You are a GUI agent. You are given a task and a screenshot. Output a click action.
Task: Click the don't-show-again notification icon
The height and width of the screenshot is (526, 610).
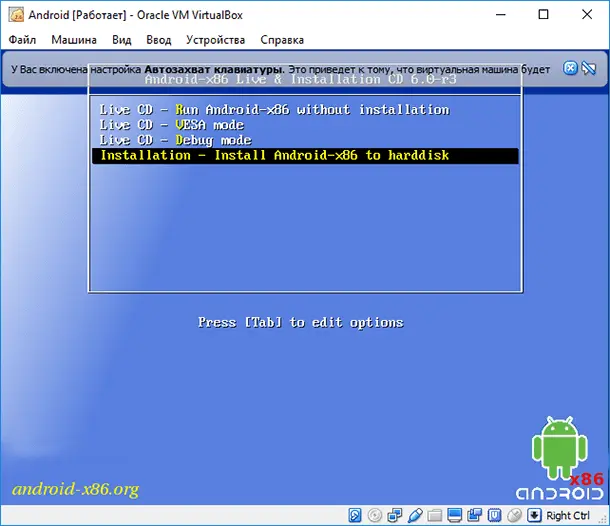coord(589,68)
